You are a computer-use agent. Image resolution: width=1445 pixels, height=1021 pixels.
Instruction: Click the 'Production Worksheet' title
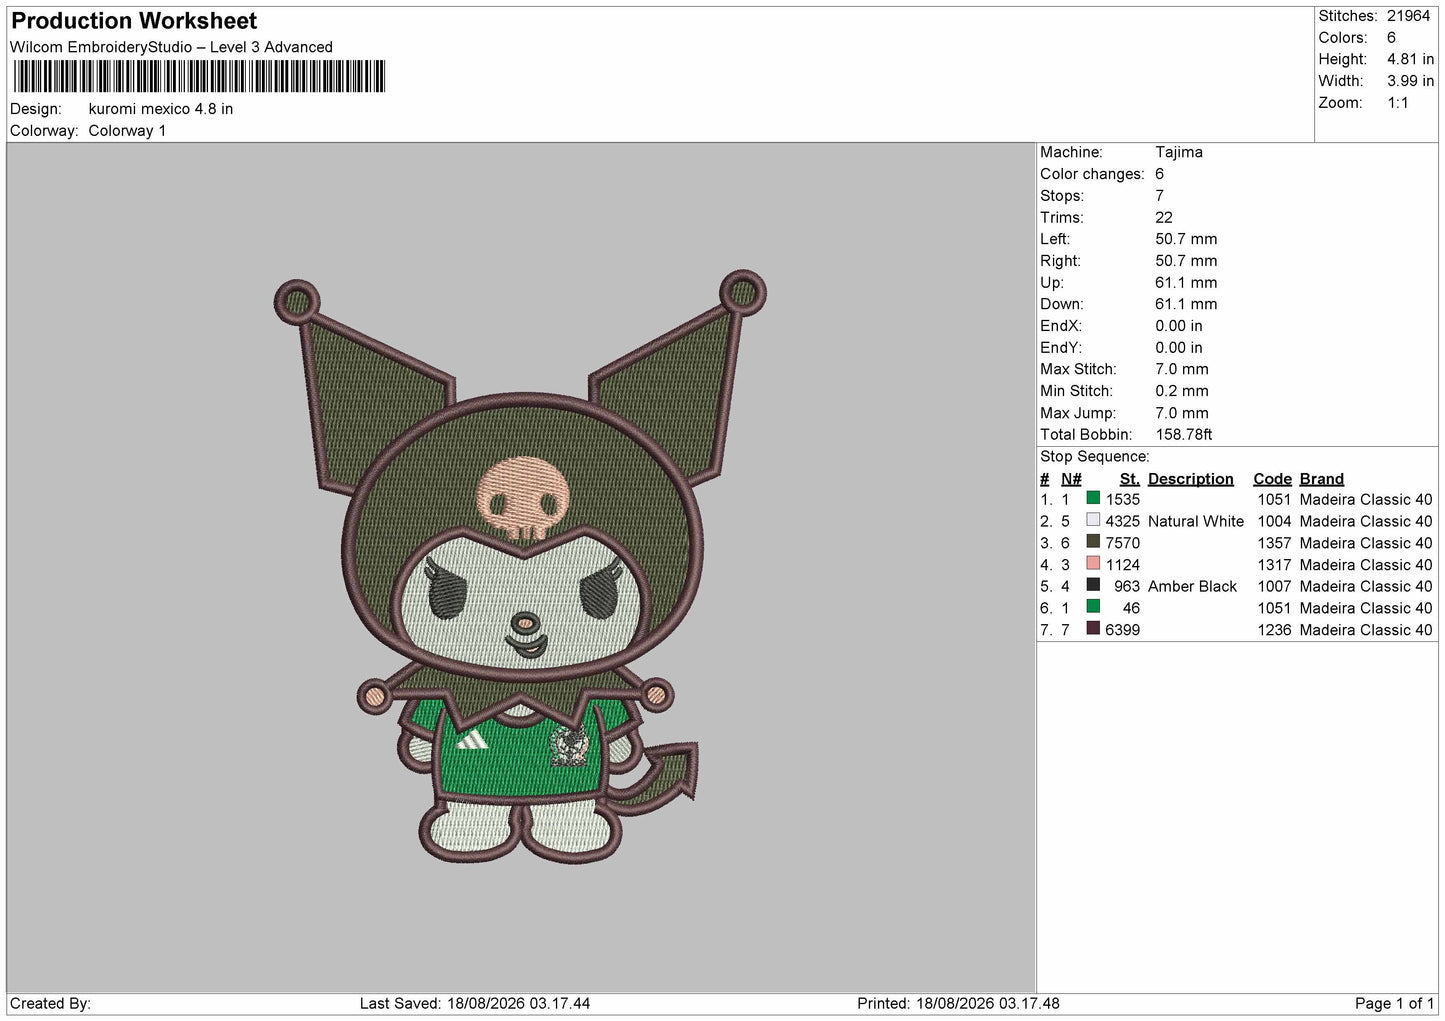pyautogui.click(x=134, y=21)
